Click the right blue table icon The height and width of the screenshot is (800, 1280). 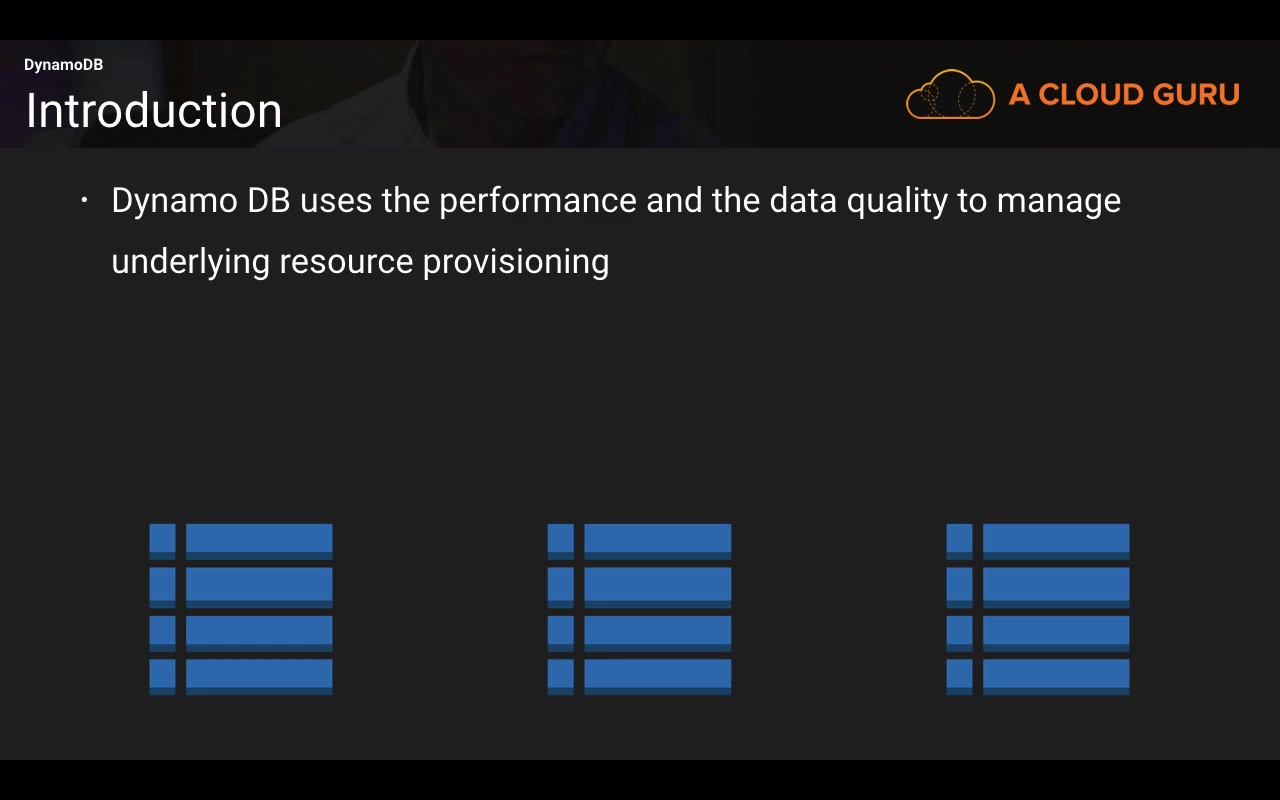[1038, 608]
